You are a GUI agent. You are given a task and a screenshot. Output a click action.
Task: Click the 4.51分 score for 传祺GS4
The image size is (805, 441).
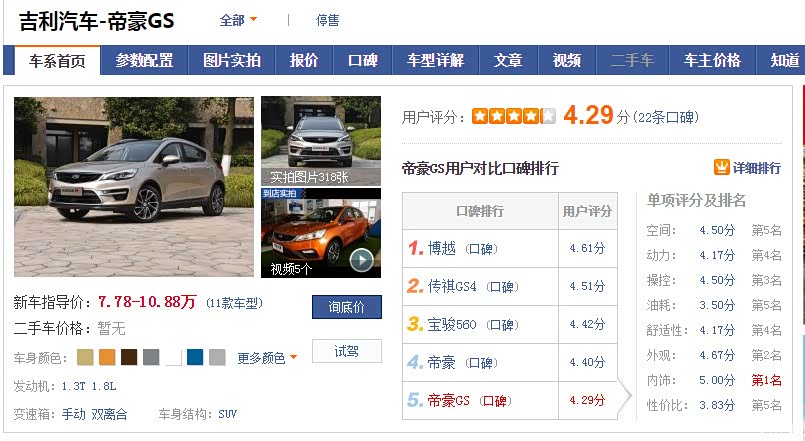tap(587, 286)
